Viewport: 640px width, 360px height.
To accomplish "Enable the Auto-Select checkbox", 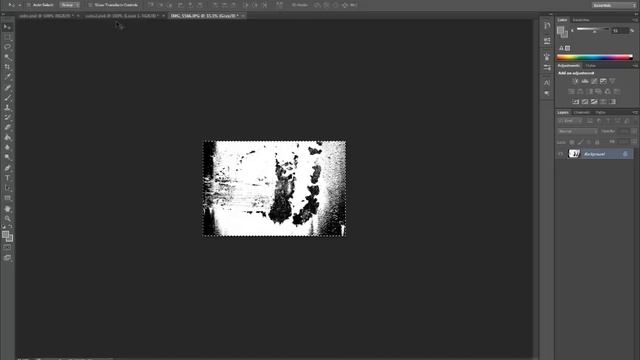I will click(x=29, y=5).
